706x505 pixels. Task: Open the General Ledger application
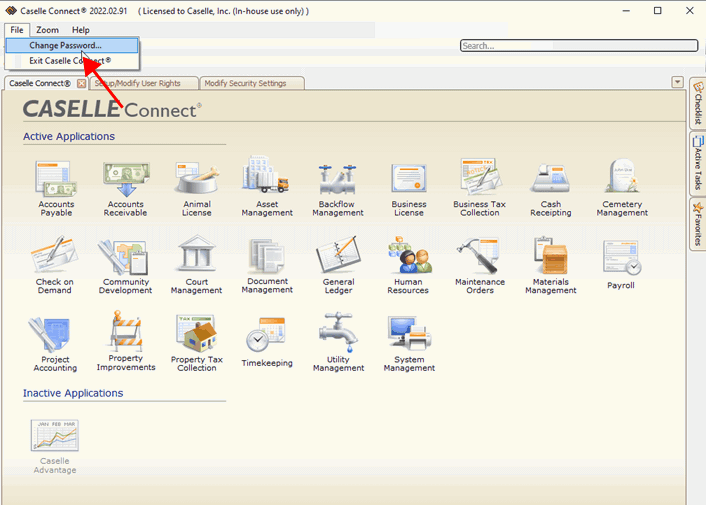point(338,265)
